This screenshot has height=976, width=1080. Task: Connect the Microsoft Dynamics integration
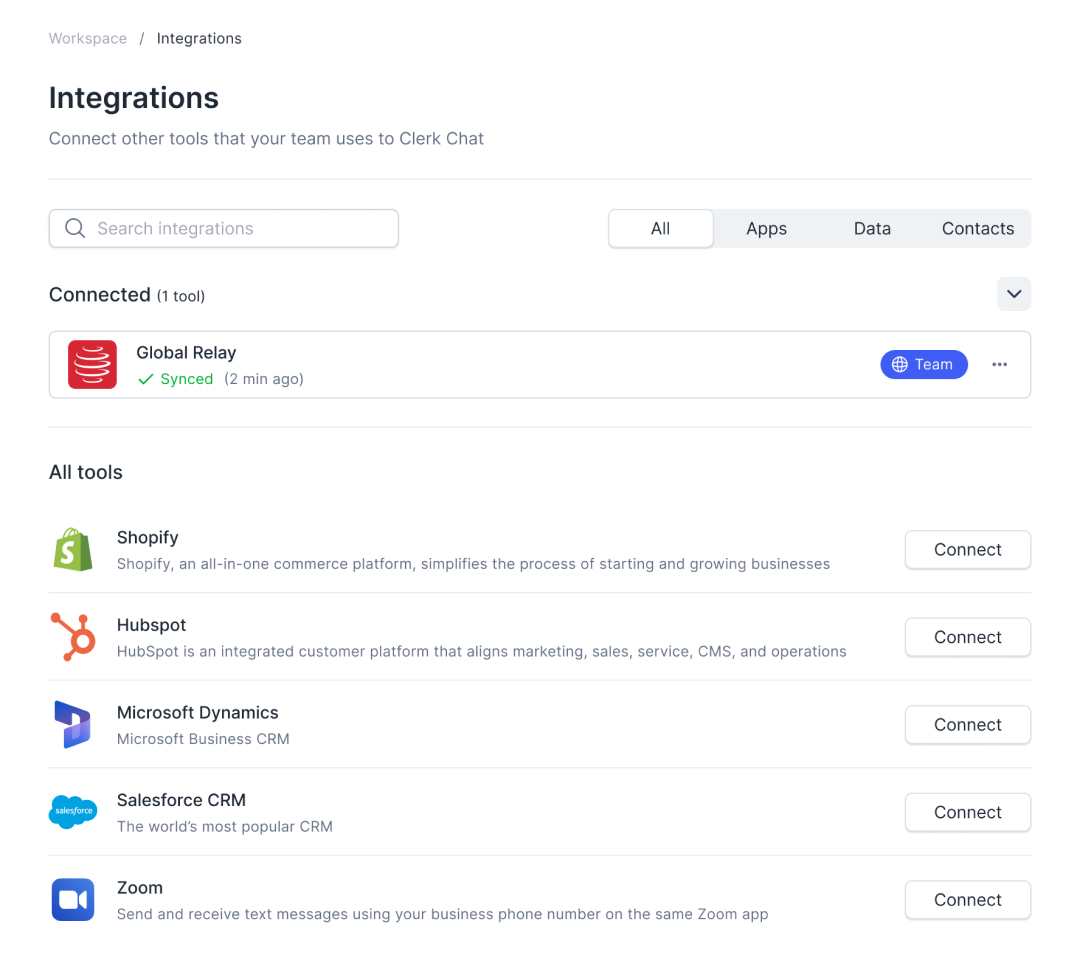pos(968,725)
